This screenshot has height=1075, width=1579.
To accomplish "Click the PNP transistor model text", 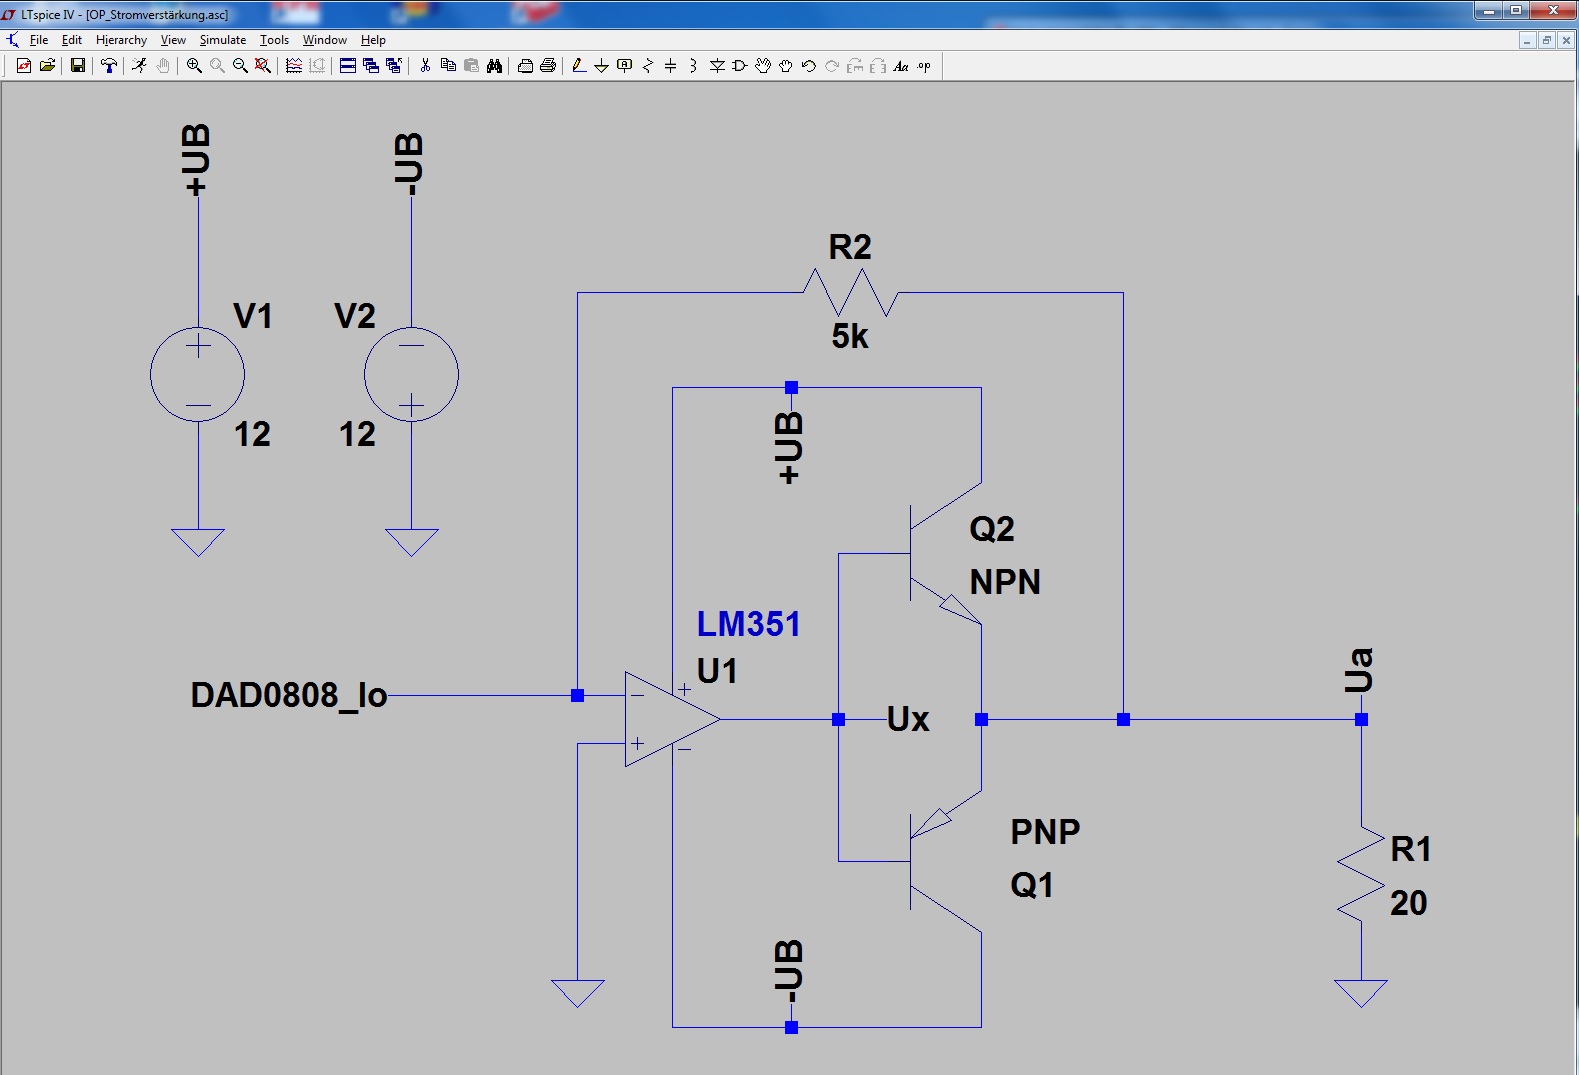I will pos(1045,832).
